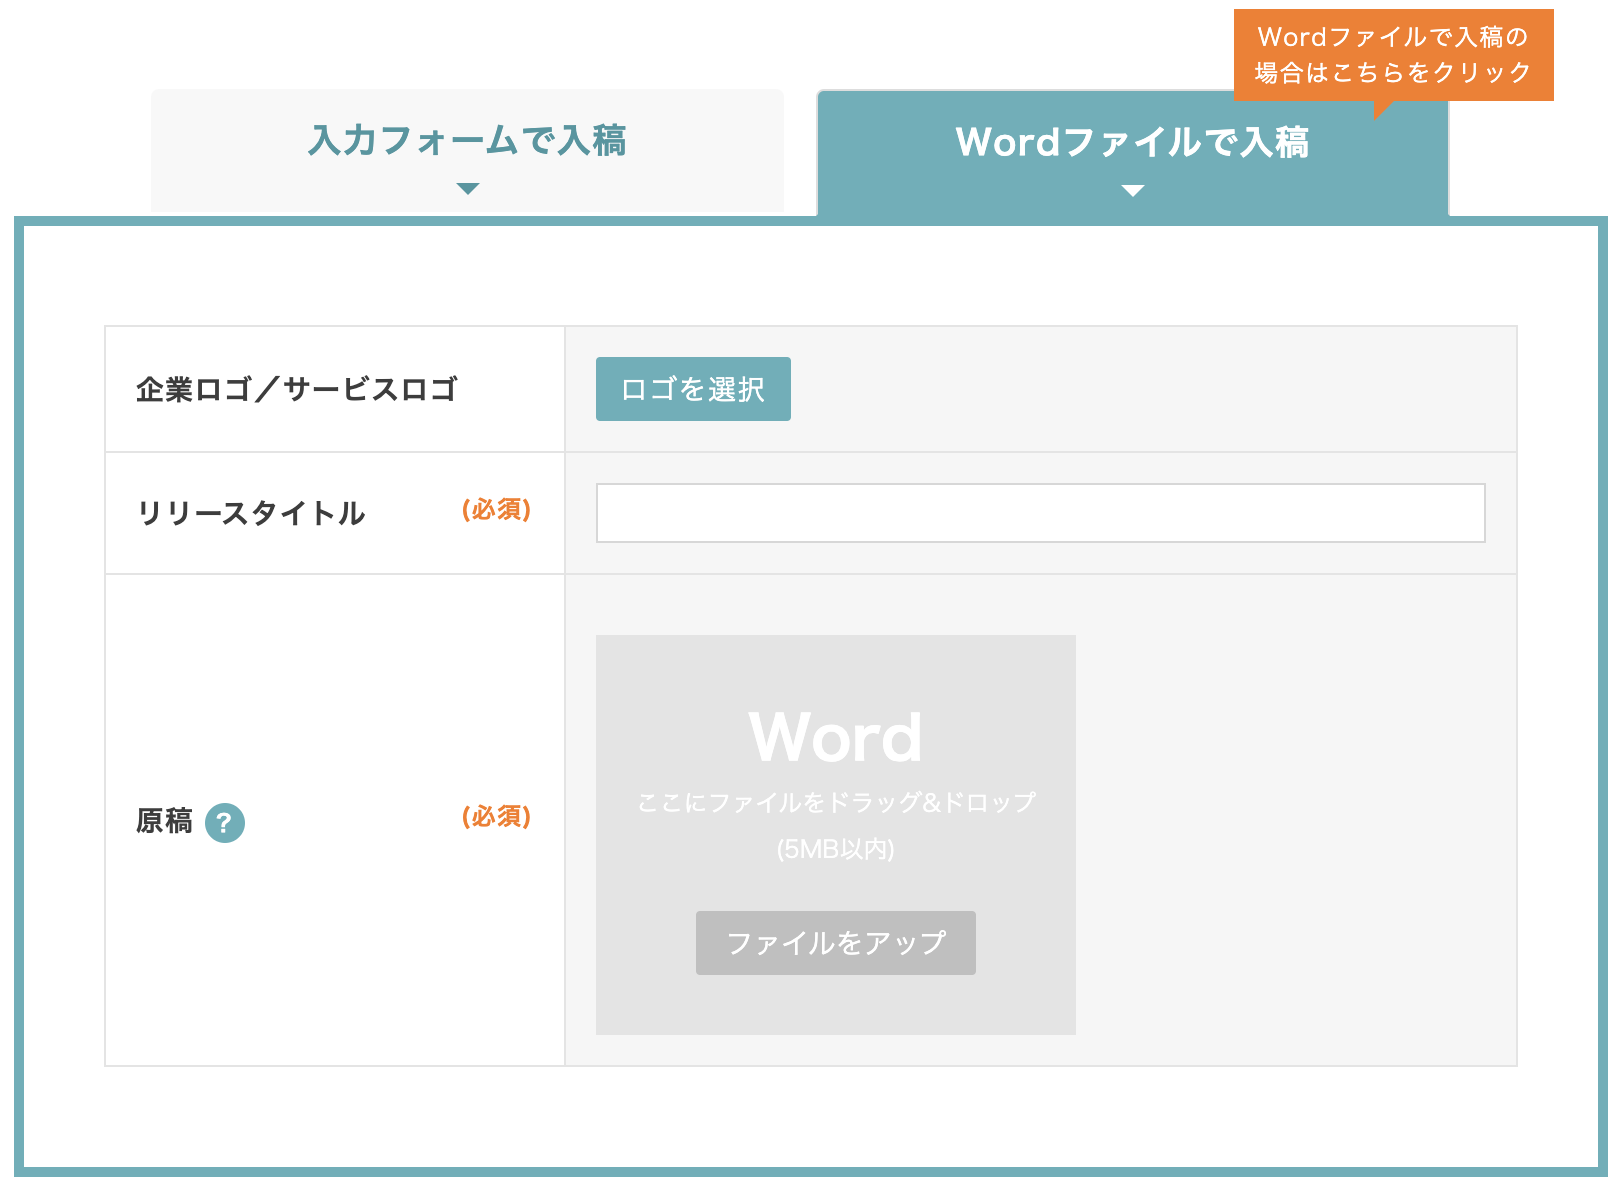
Task: Click the orange Wordファイル callout bubble
Action: tap(1392, 55)
